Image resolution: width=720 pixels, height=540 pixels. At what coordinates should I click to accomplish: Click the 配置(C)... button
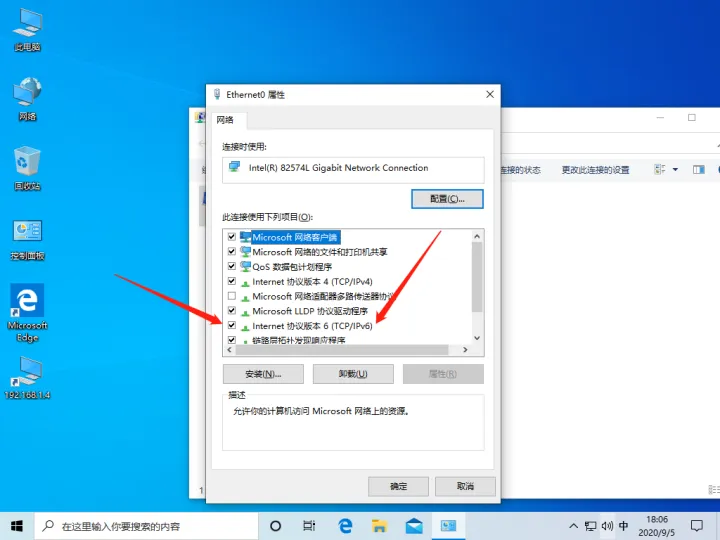coord(447,199)
